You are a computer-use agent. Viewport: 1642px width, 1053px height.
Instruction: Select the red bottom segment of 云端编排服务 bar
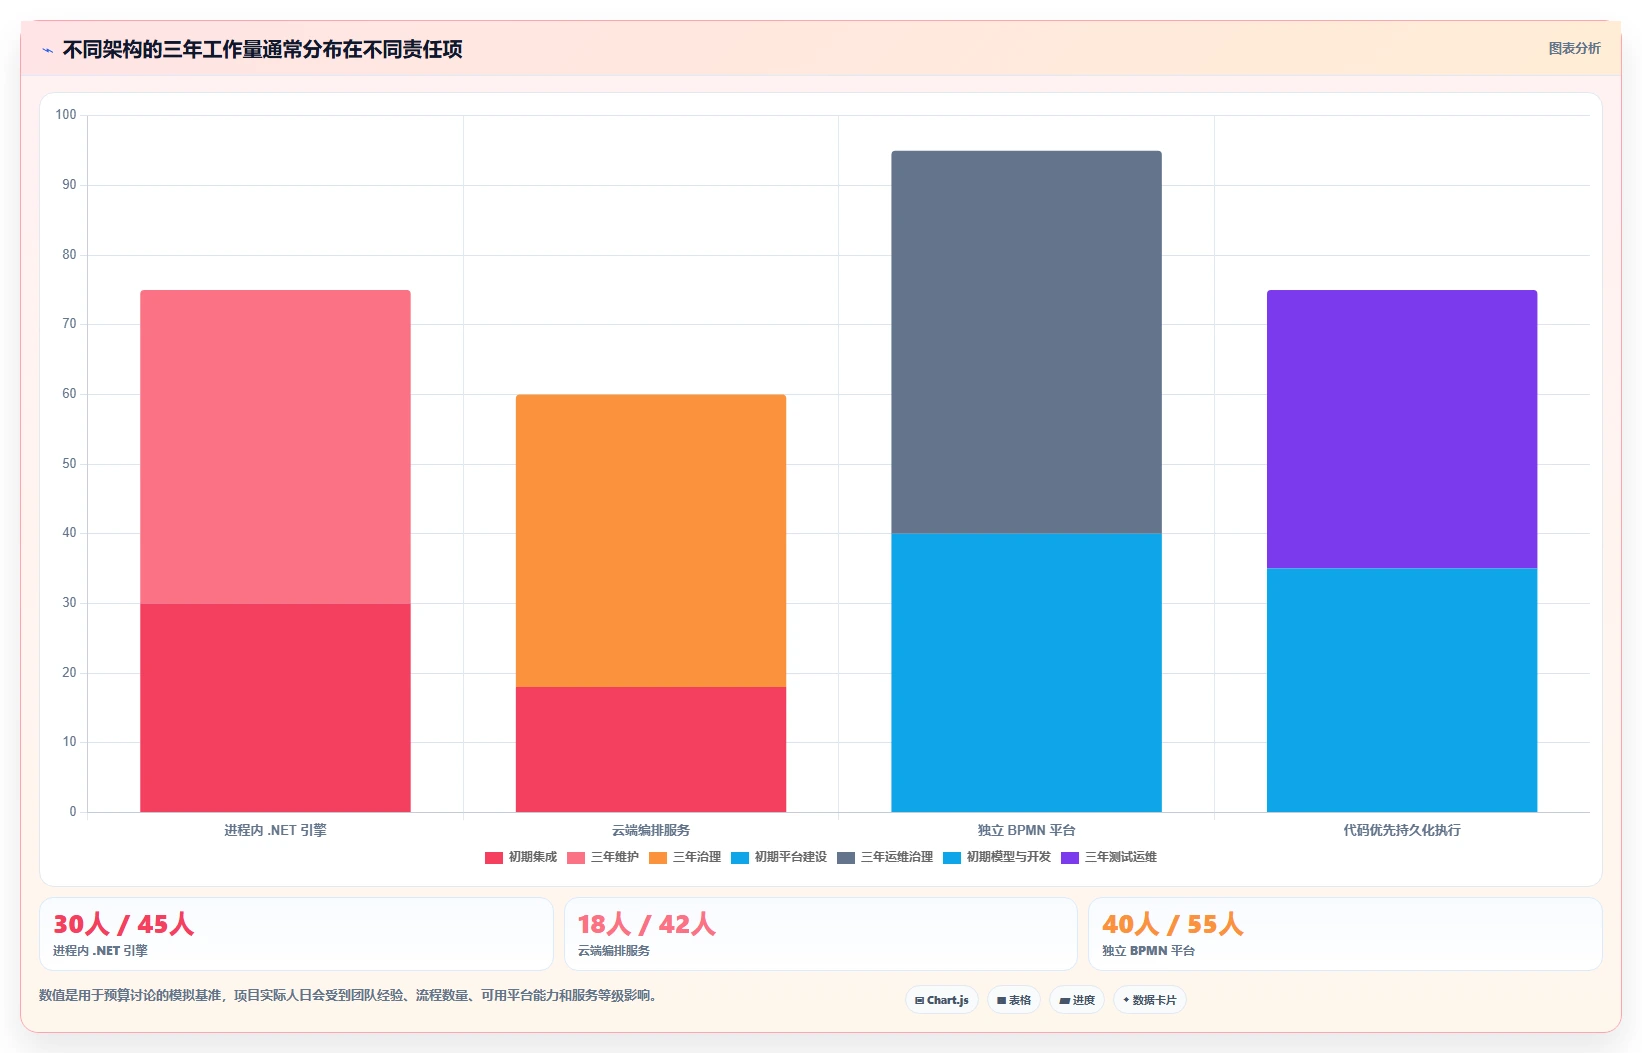[651, 749]
